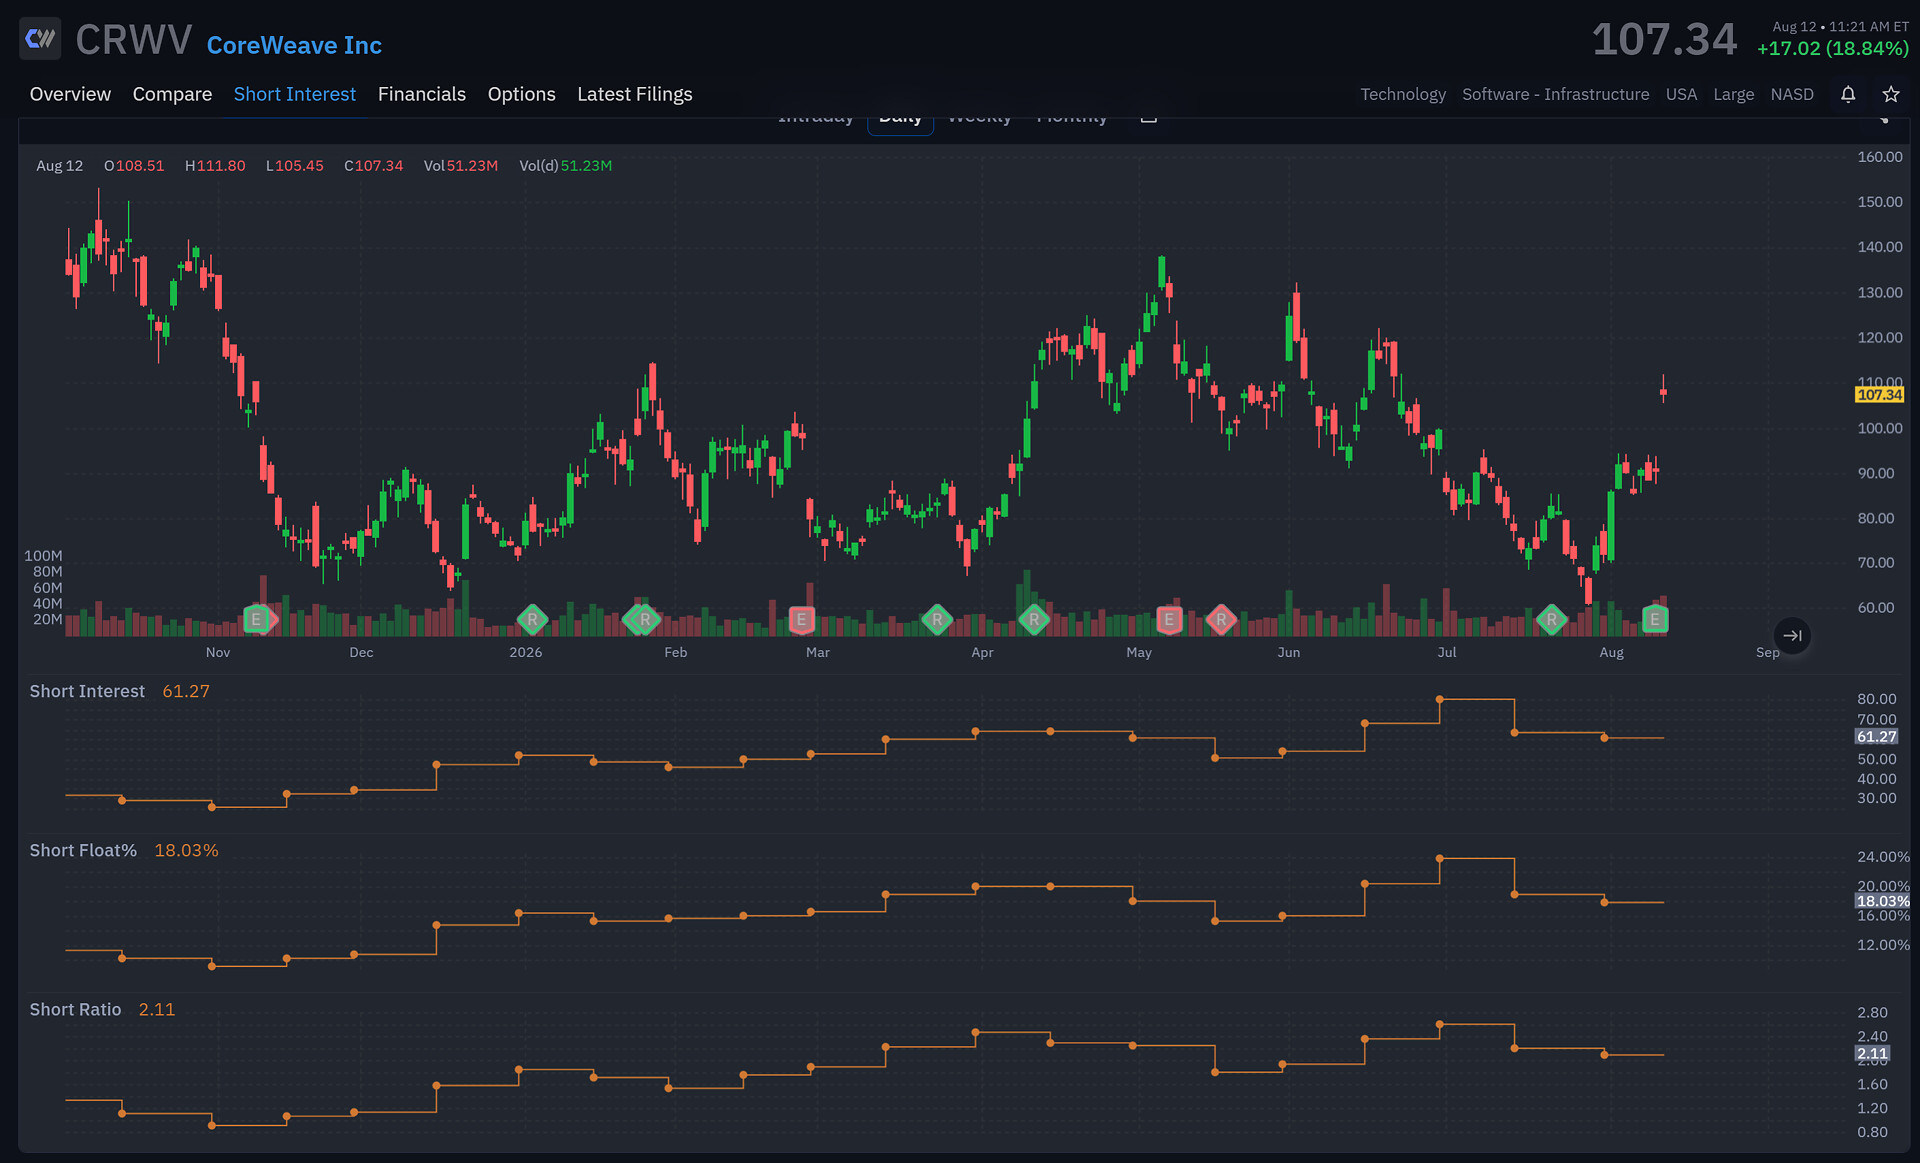Click the red R marker in mid May

[1221, 619]
